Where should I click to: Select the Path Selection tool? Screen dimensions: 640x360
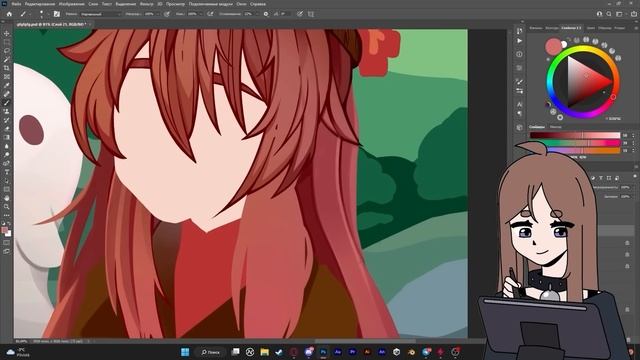click(7, 180)
